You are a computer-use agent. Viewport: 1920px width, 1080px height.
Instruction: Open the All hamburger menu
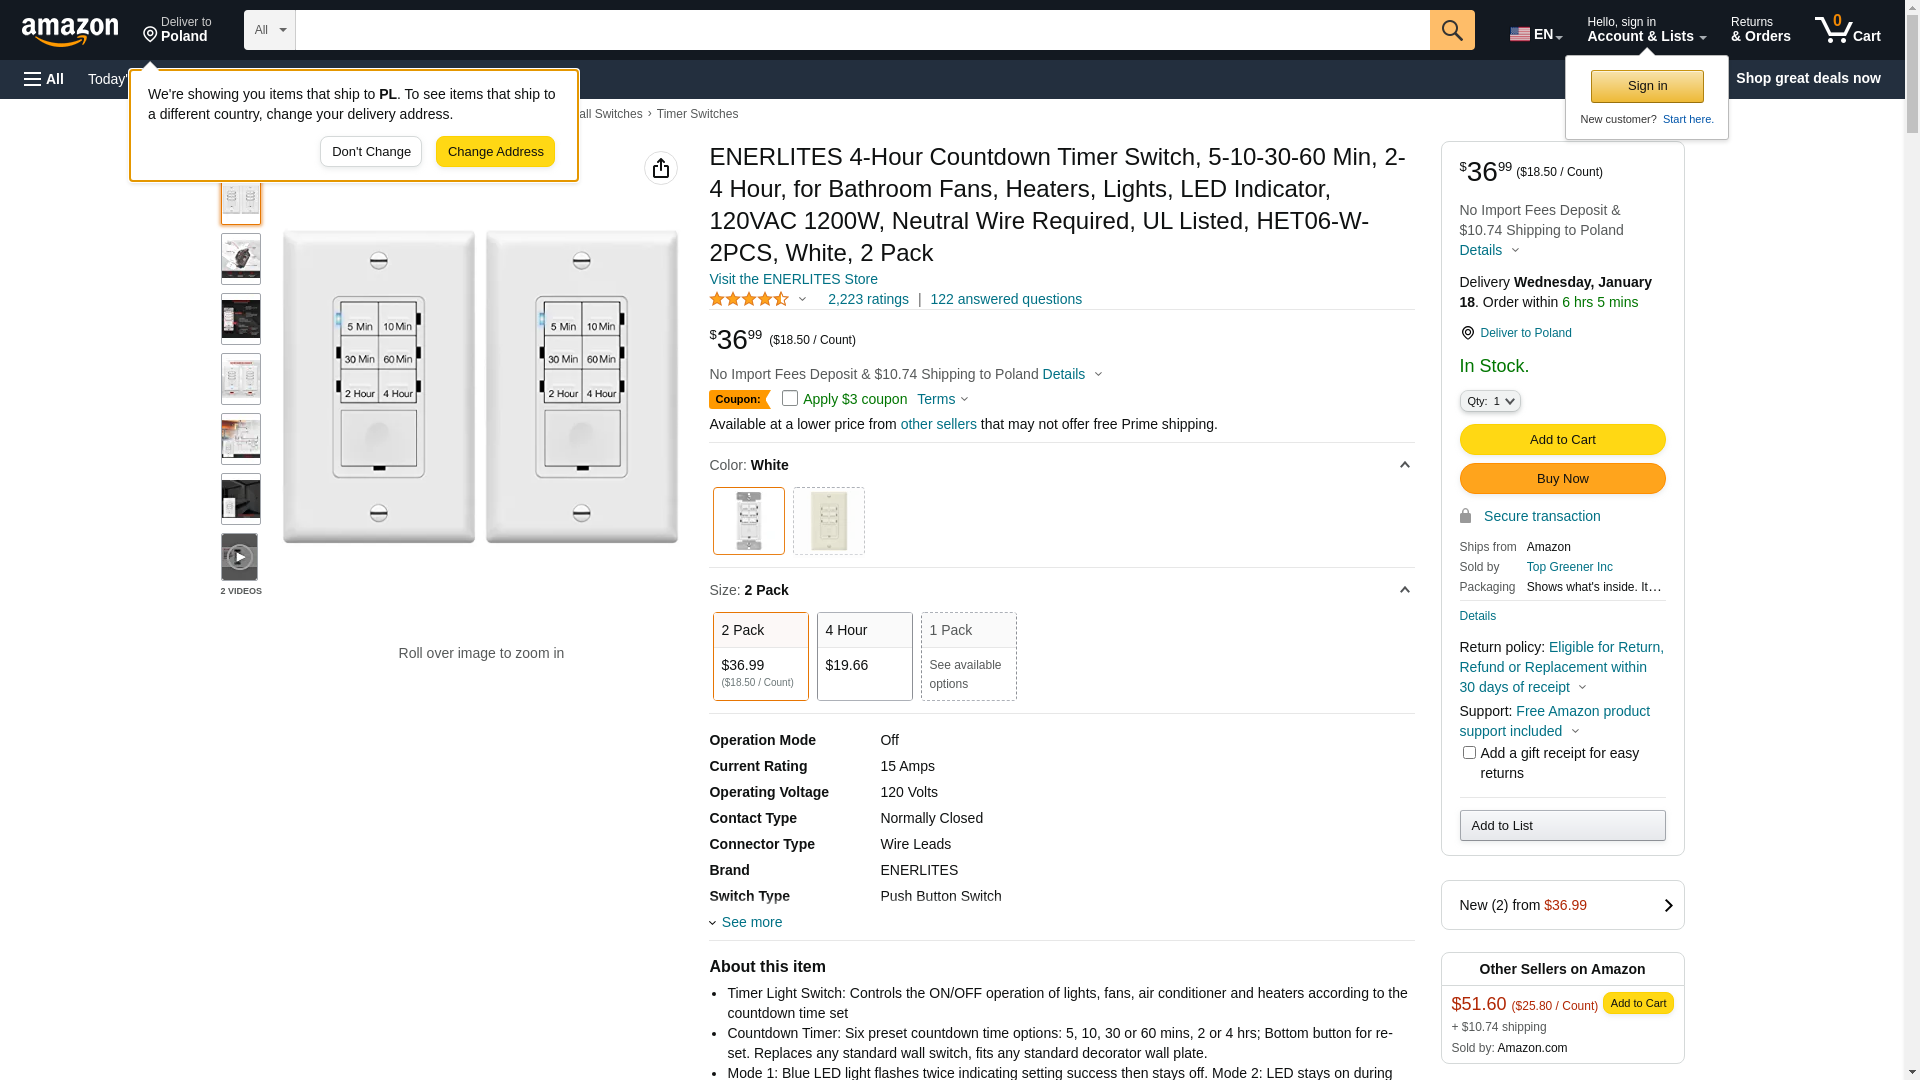point(44,79)
